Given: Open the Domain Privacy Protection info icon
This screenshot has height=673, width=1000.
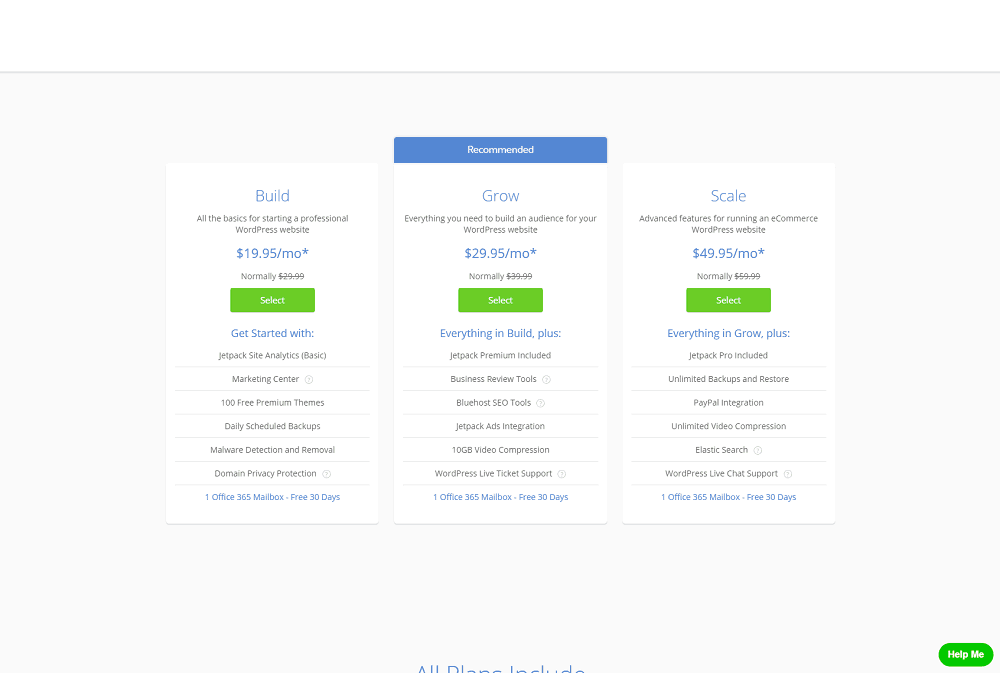Looking at the screenshot, I should (x=327, y=474).
